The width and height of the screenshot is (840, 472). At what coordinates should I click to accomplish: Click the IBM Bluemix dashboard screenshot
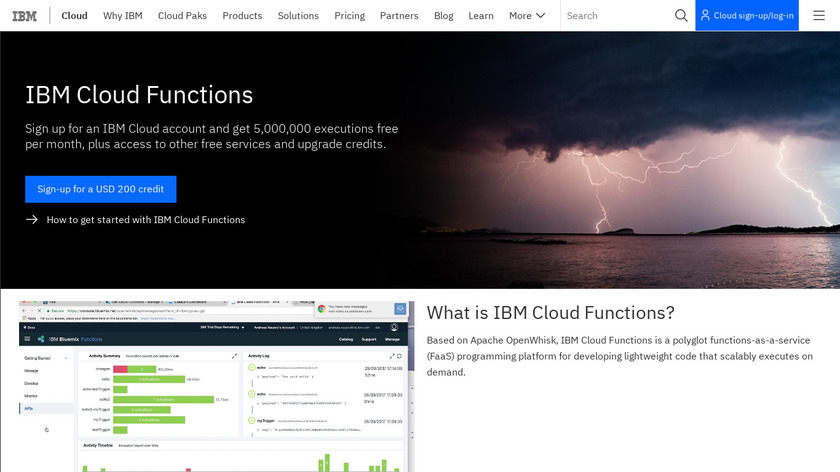point(215,386)
